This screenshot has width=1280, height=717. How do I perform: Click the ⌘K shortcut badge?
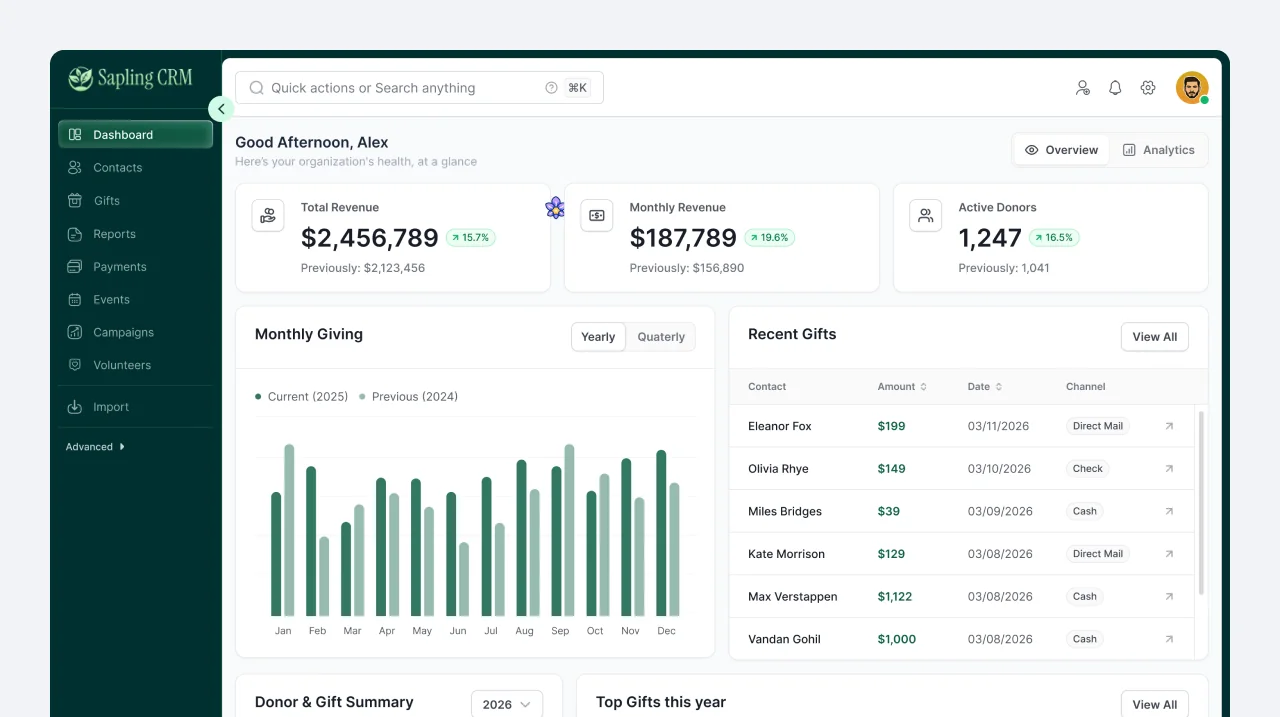point(577,88)
